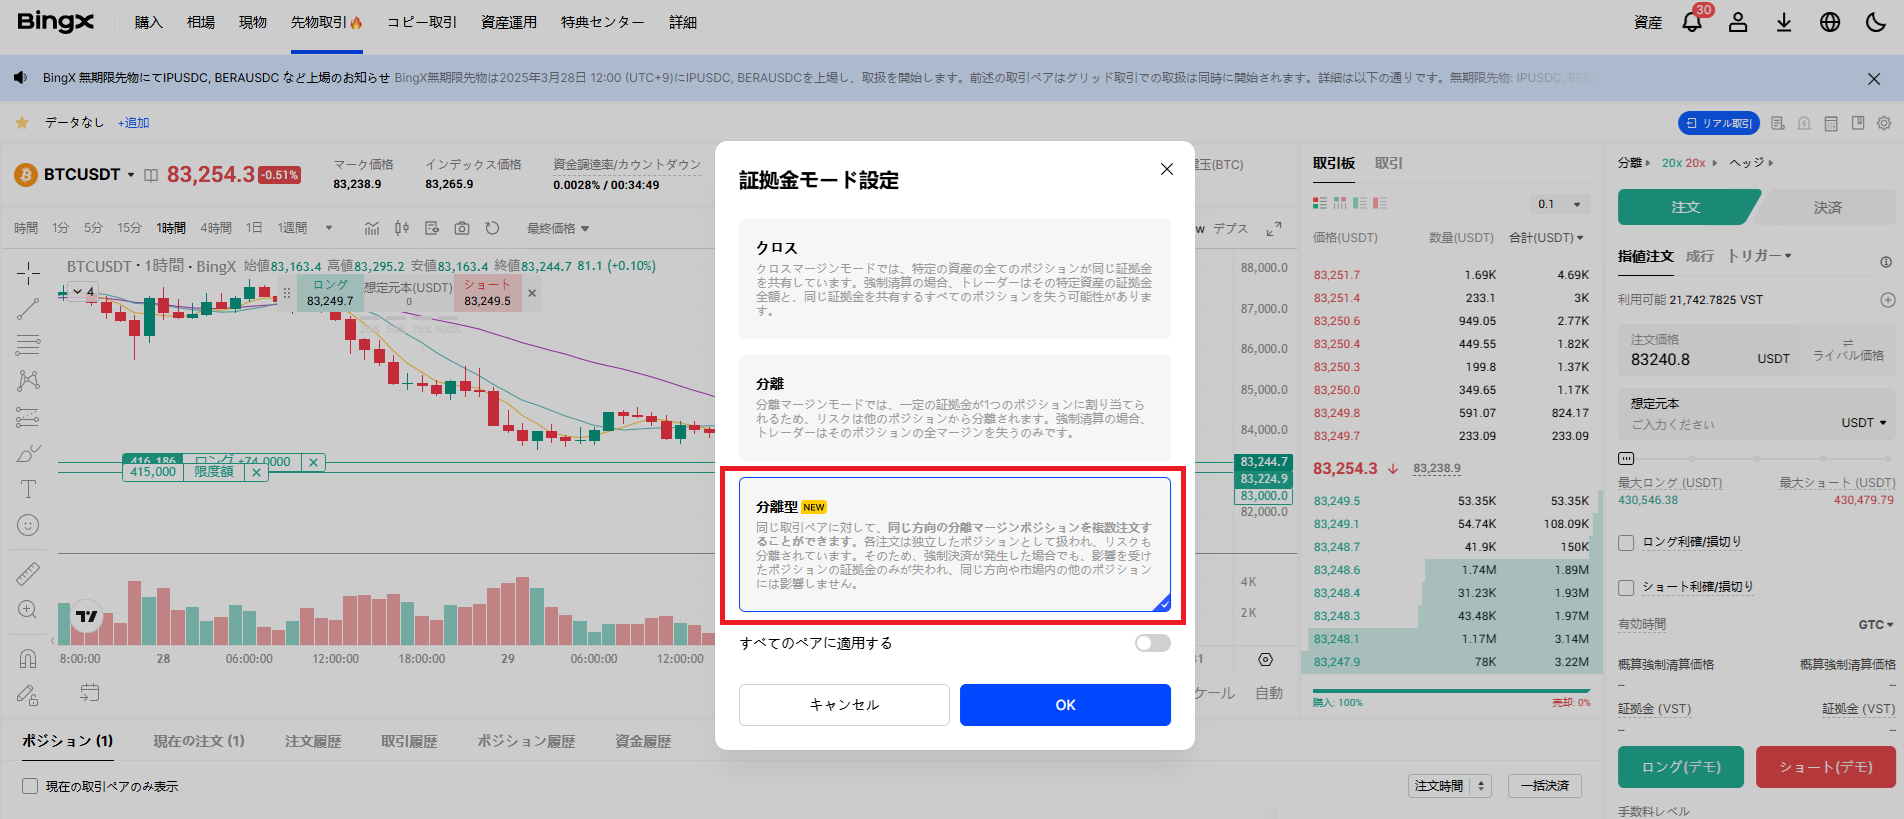Open the notifications bell icon

1692,22
